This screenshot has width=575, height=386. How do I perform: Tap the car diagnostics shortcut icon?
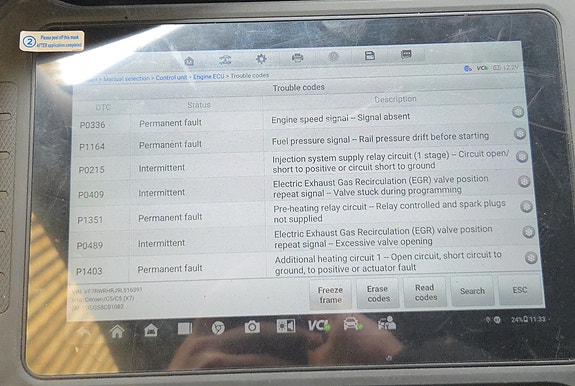point(352,324)
